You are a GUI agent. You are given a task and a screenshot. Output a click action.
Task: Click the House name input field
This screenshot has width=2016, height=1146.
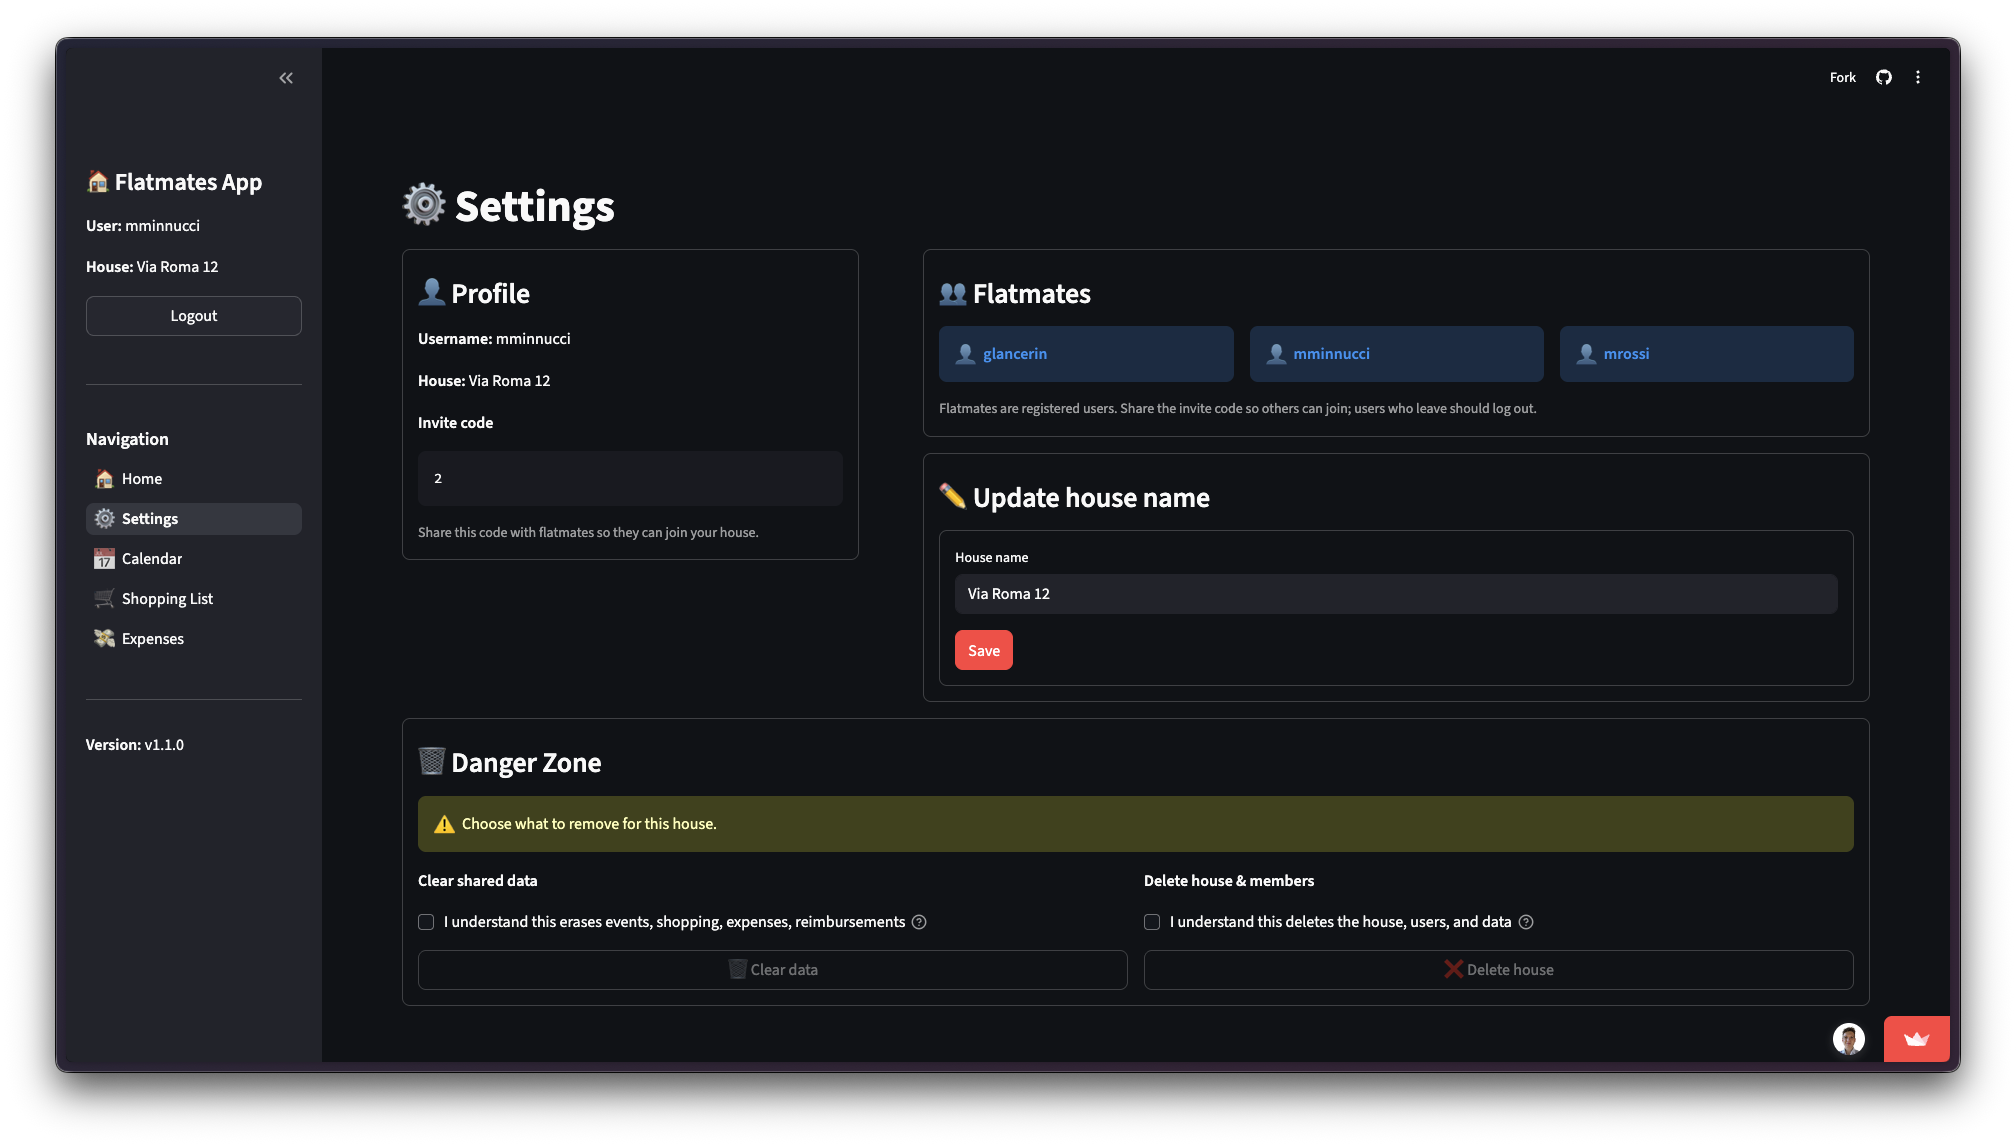(1396, 593)
